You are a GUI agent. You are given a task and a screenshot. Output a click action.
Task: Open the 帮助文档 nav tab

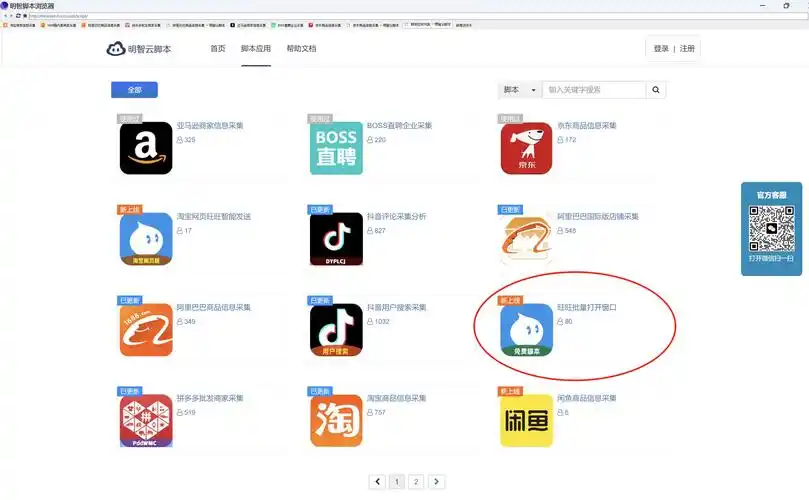pyautogui.click(x=301, y=49)
